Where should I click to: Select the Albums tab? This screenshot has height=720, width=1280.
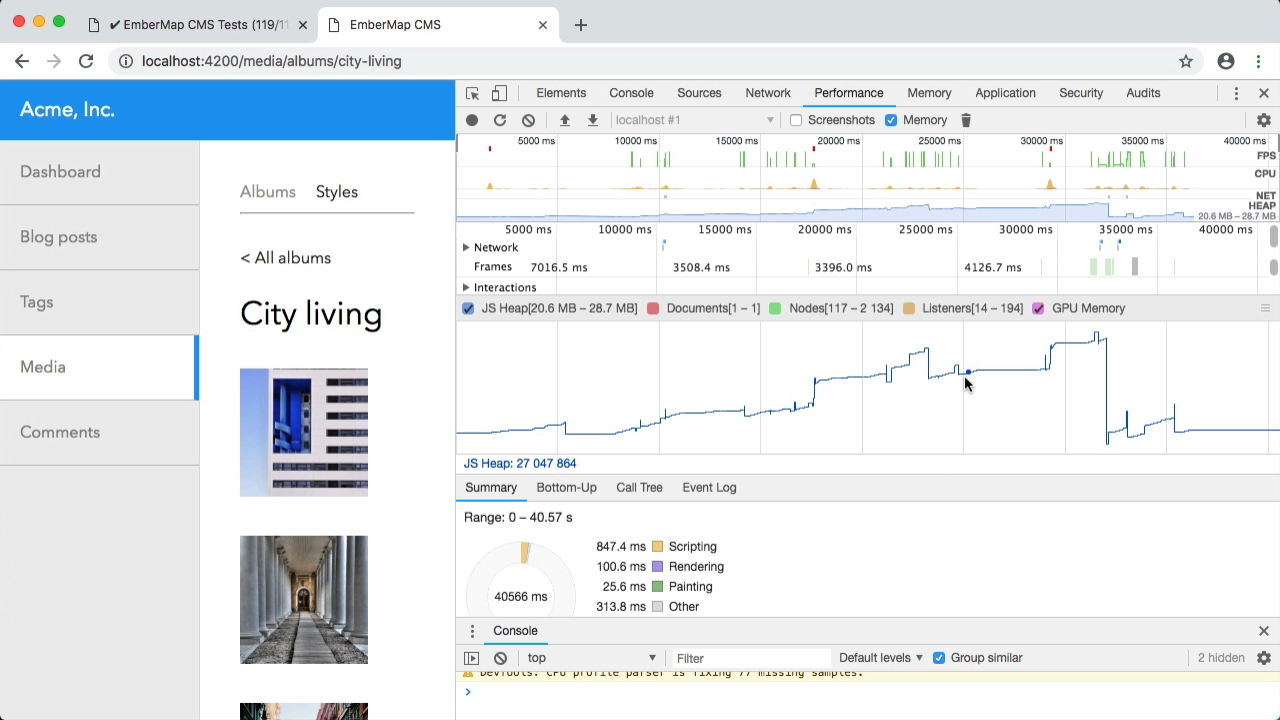point(268,192)
